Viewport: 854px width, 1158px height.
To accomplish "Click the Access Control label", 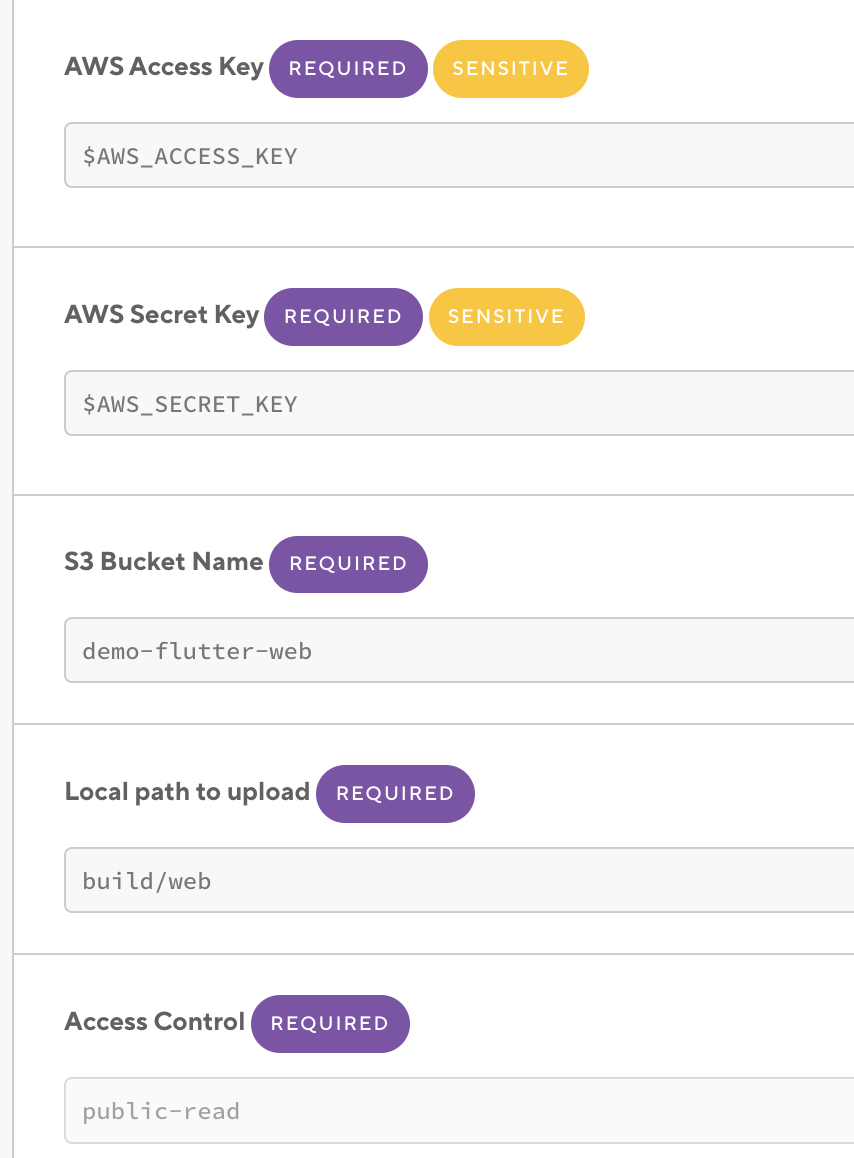I will coord(155,1022).
